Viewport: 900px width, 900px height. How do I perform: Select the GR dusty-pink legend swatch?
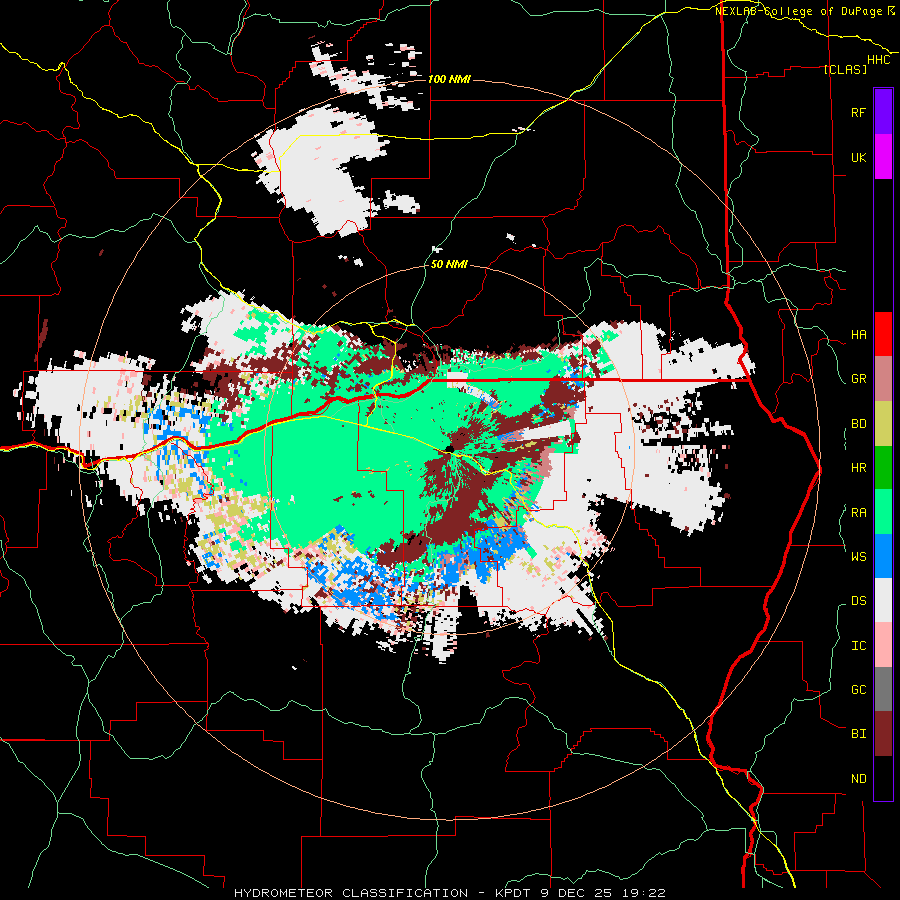(883, 378)
